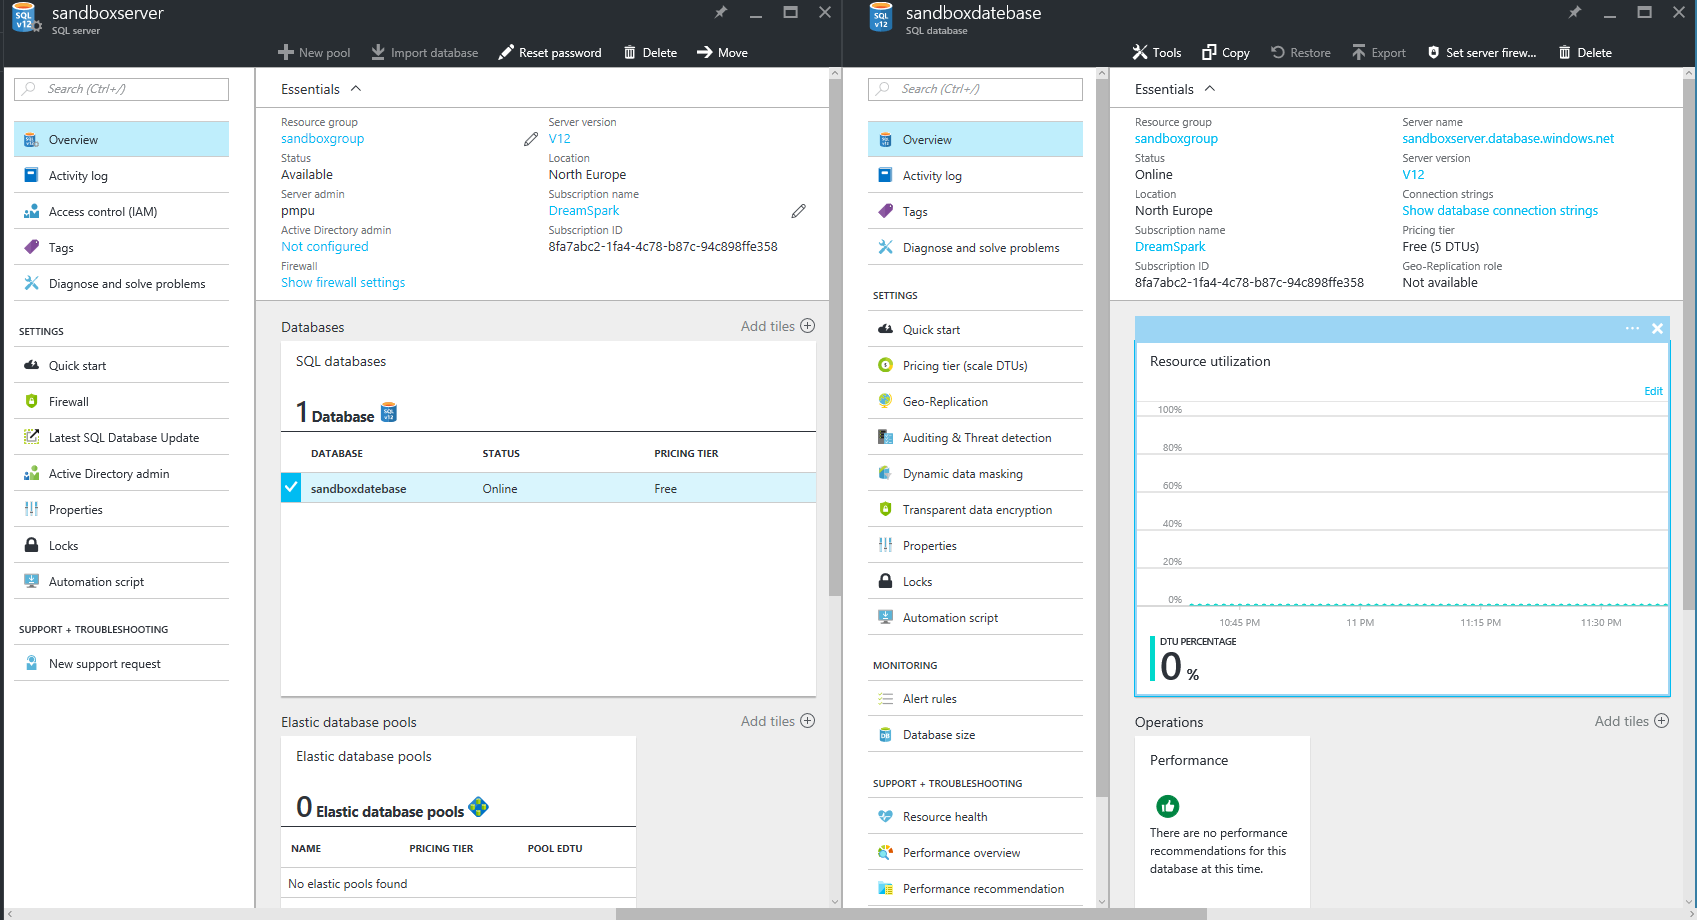Remove the Resource utilization tile
Screen dimensions: 1697x920
[1657, 328]
